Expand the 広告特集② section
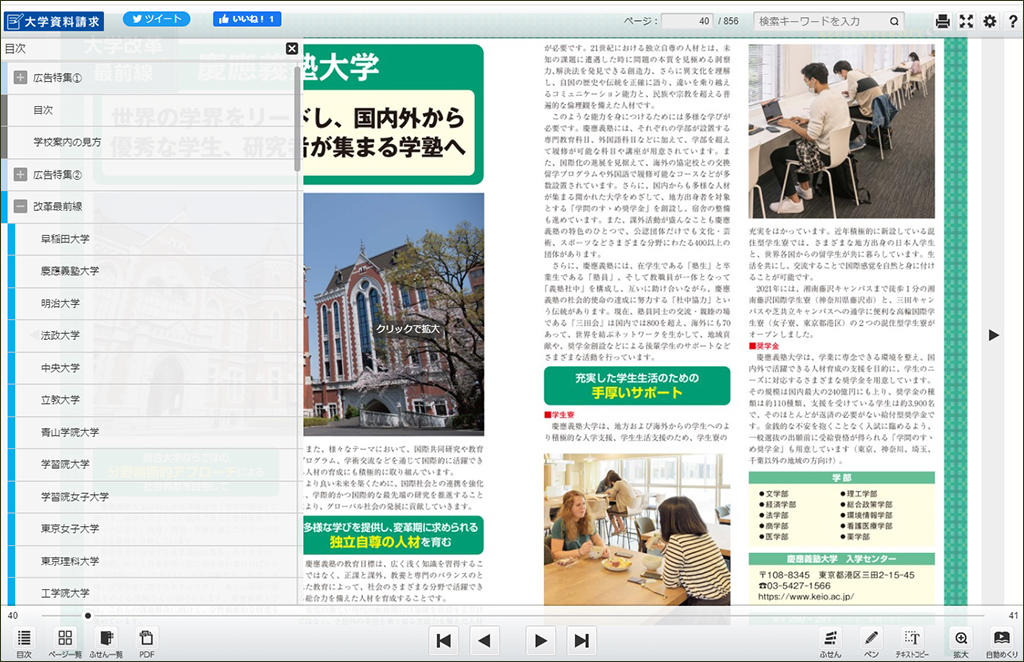The width and height of the screenshot is (1024, 662). [20, 174]
